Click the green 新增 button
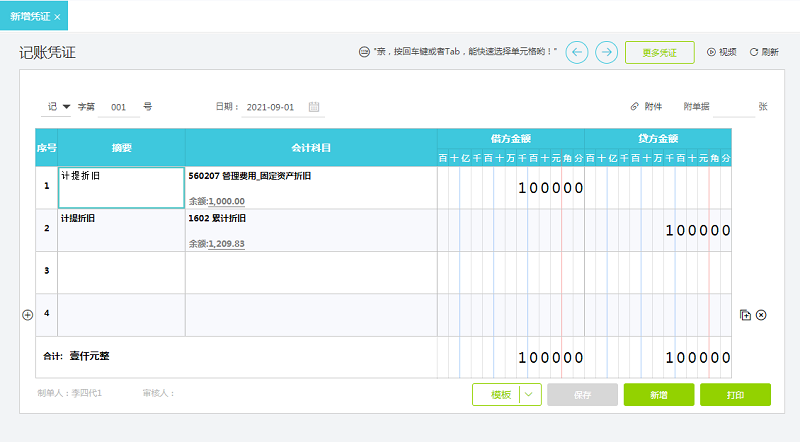 coord(658,395)
